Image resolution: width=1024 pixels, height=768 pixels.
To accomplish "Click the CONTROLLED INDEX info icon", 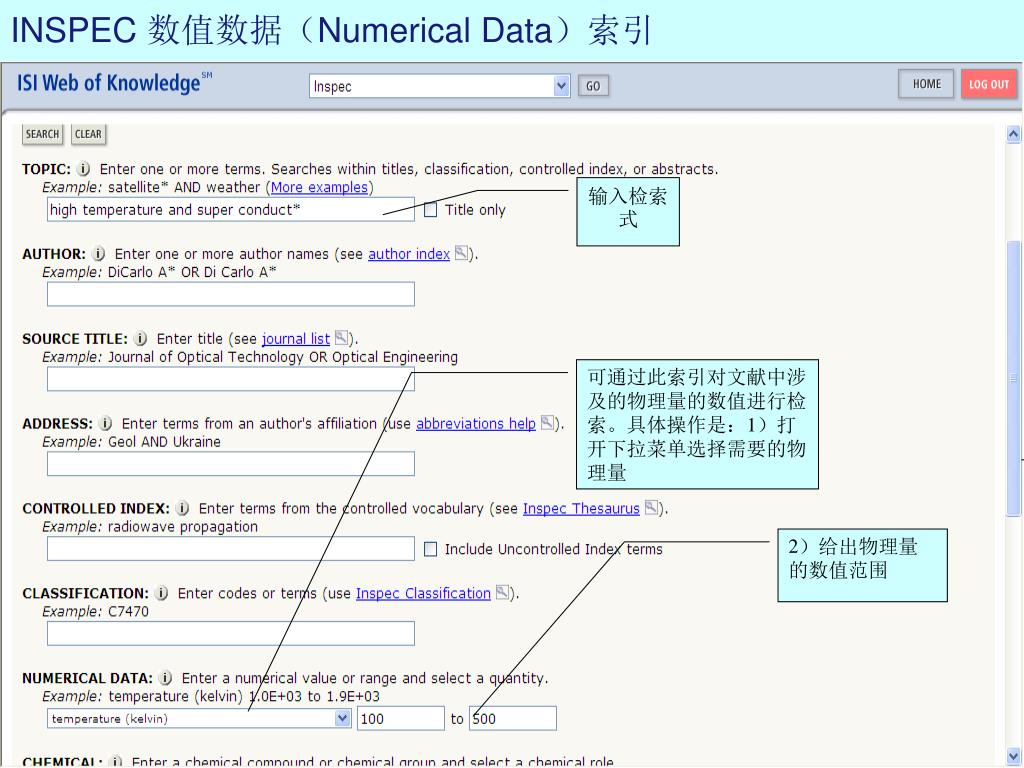I will (x=183, y=508).
